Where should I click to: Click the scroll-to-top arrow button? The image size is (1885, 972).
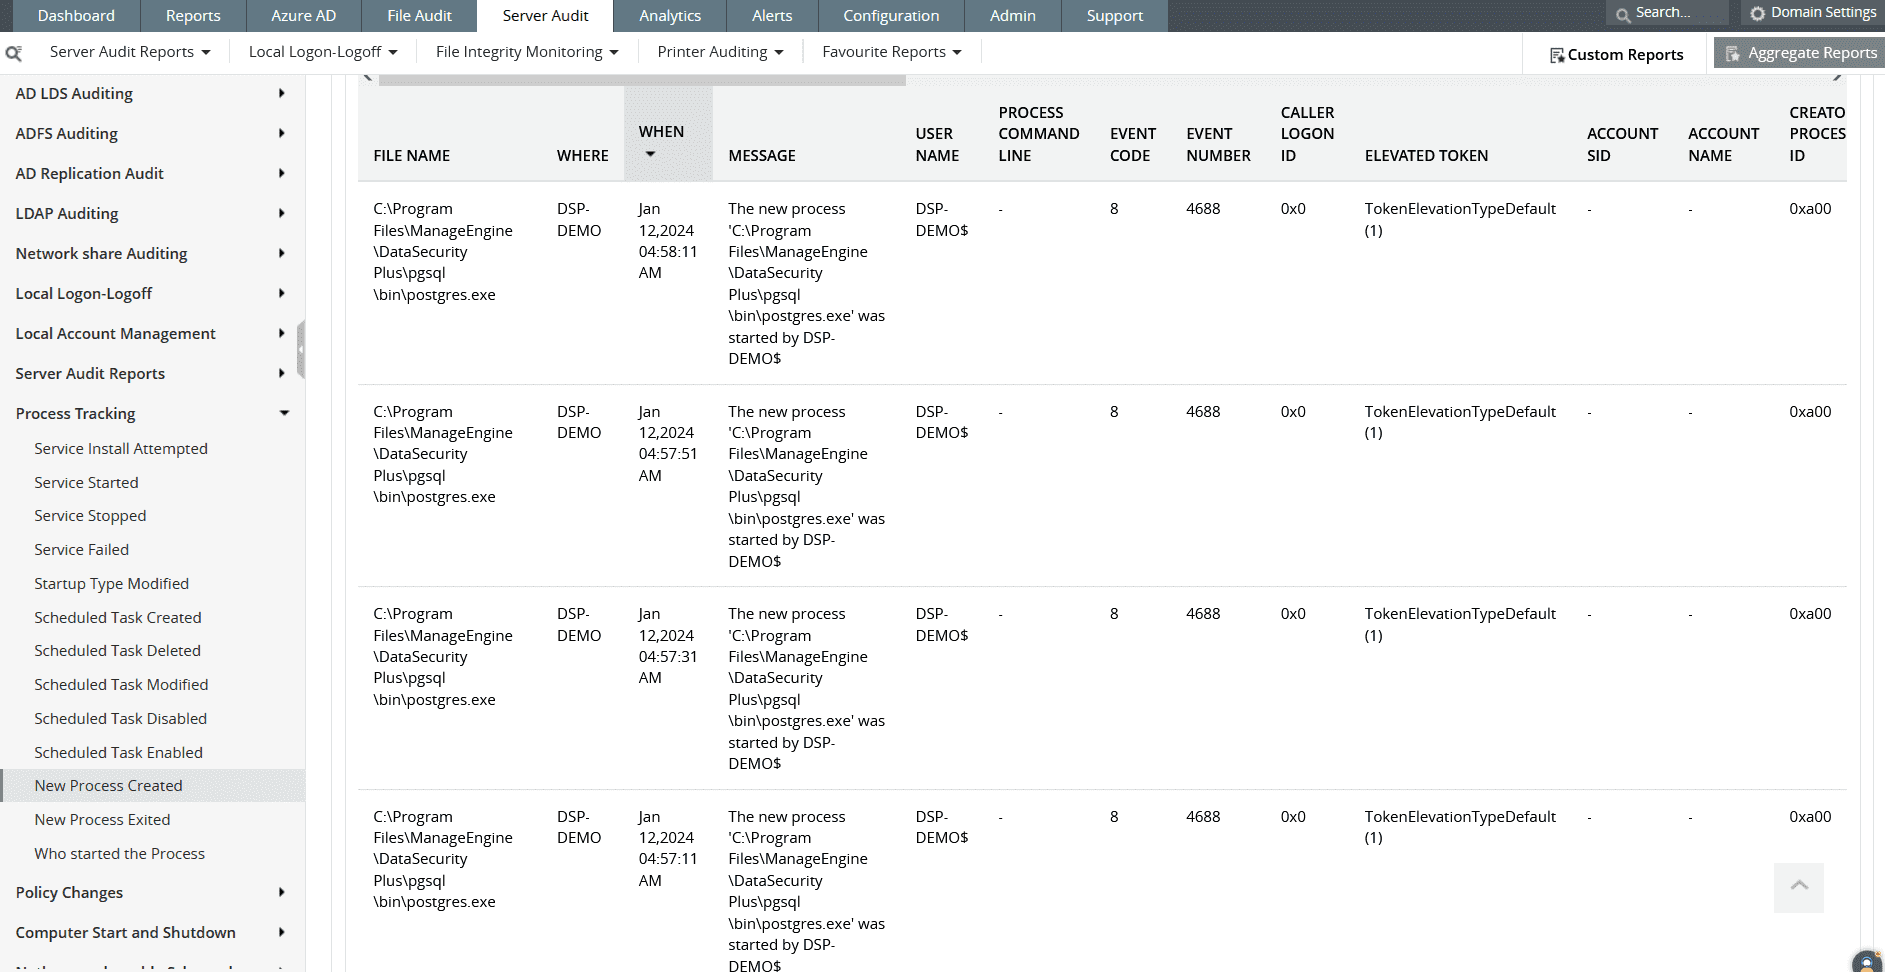[1798, 887]
